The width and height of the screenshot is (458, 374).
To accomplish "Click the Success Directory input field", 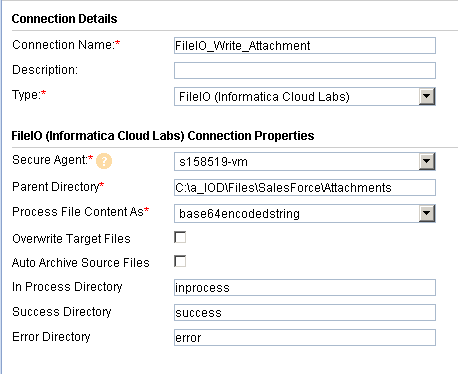I will pos(305,313).
